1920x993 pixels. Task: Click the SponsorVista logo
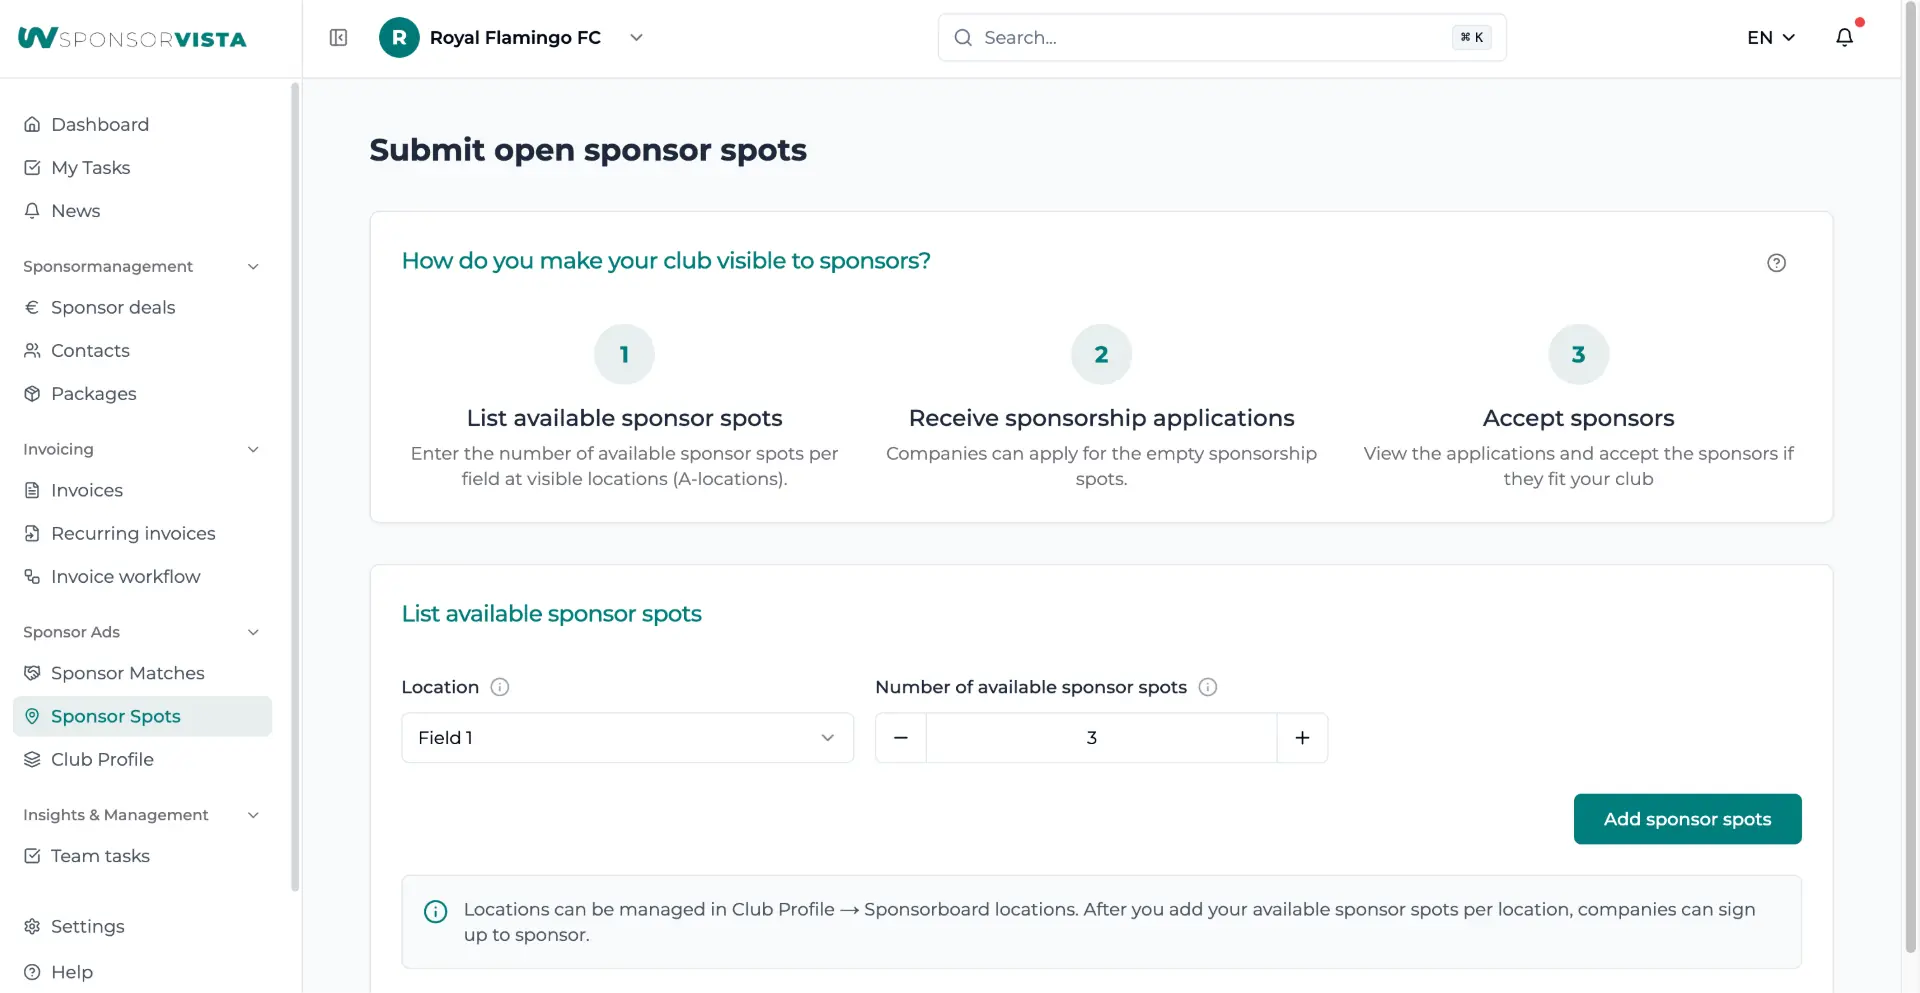point(132,38)
